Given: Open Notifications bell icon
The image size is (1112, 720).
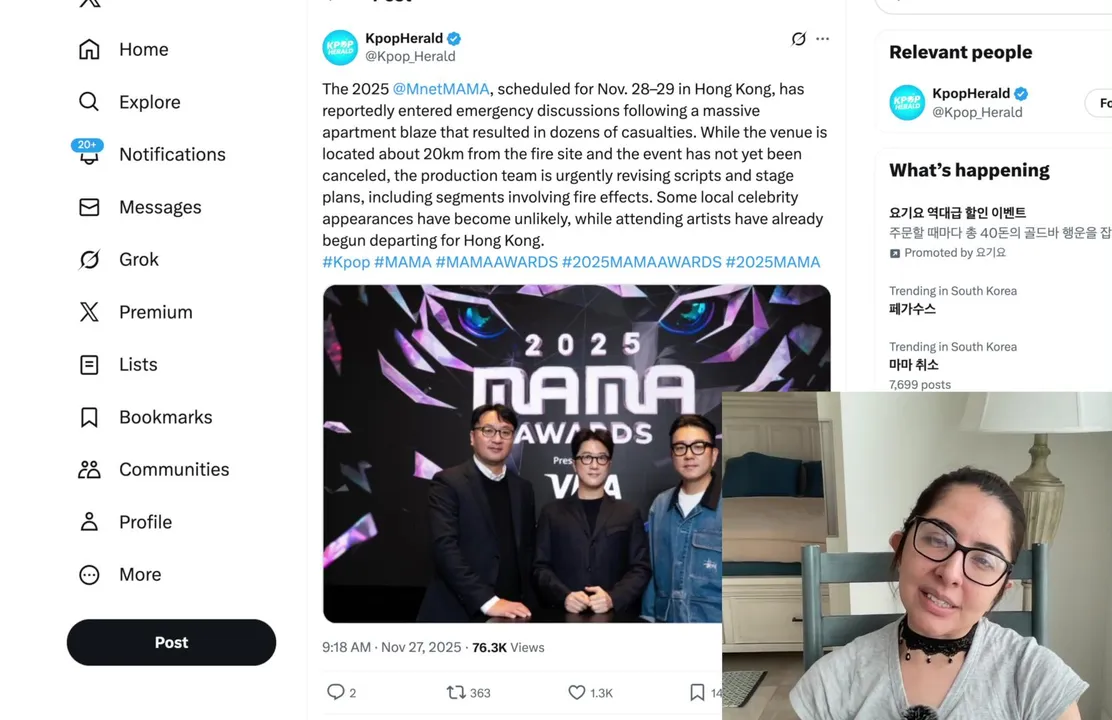Looking at the screenshot, I should [89, 155].
